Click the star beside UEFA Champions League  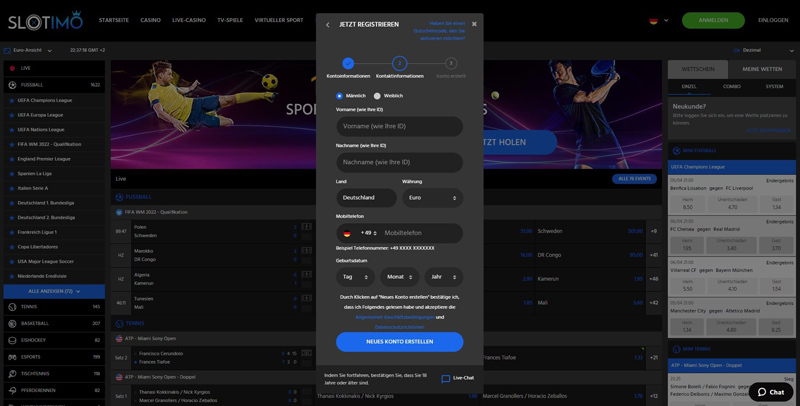point(12,100)
